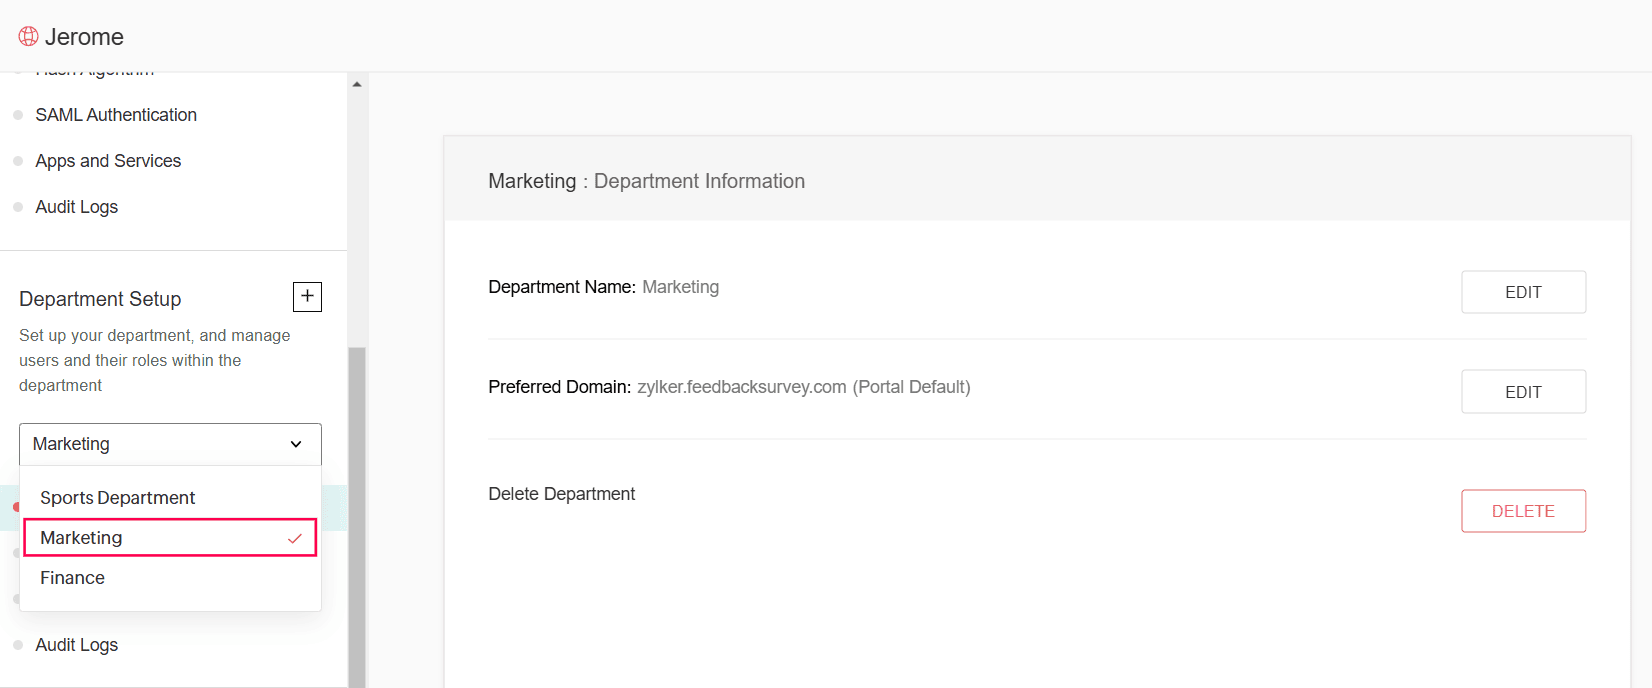Image resolution: width=1652 pixels, height=688 pixels.
Task: Click the Jerome globe logo icon
Action: click(x=28, y=37)
